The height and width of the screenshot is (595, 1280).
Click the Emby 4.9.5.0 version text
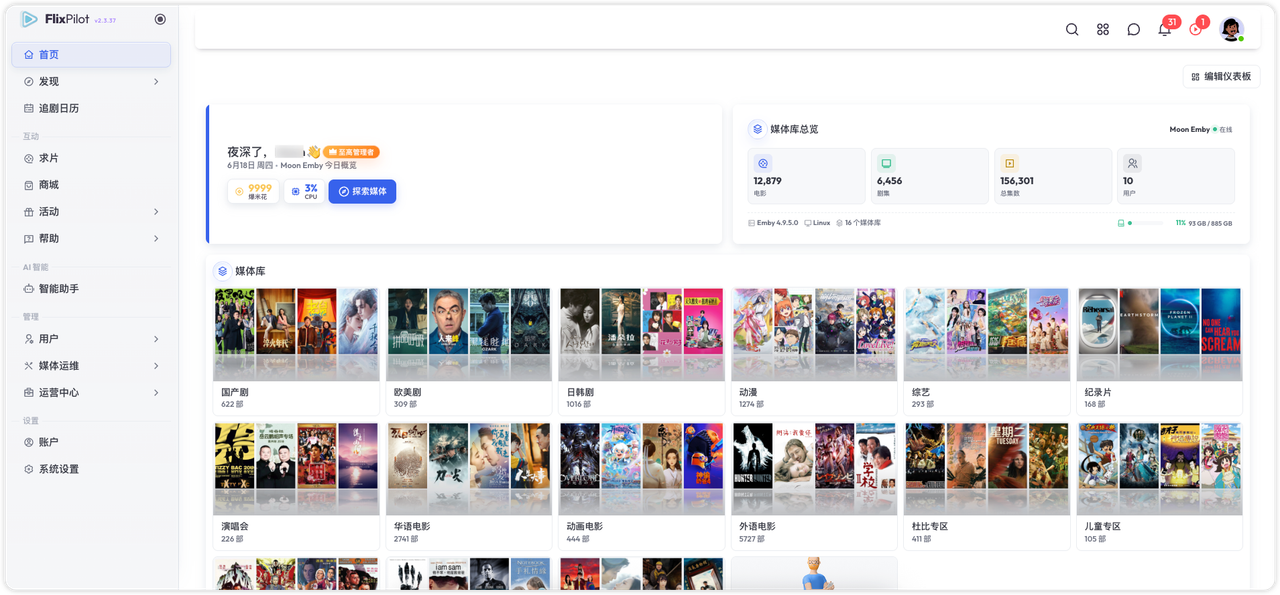tap(777, 223)
